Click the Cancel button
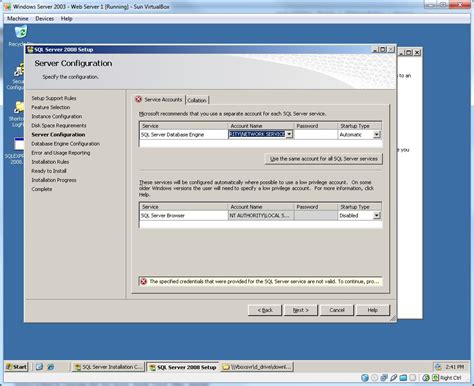Viewport: 474px width, 386px height. [x=337, y=310]
